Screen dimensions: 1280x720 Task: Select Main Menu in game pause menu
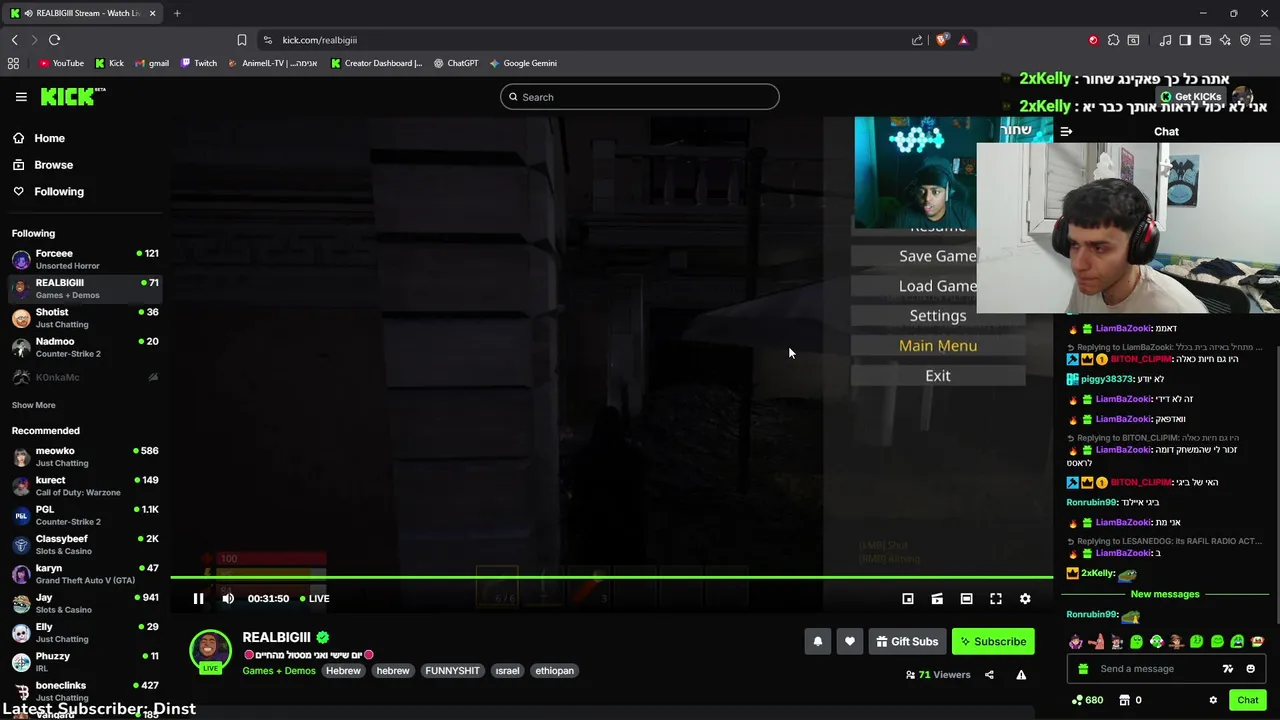(x=938, y=345)
